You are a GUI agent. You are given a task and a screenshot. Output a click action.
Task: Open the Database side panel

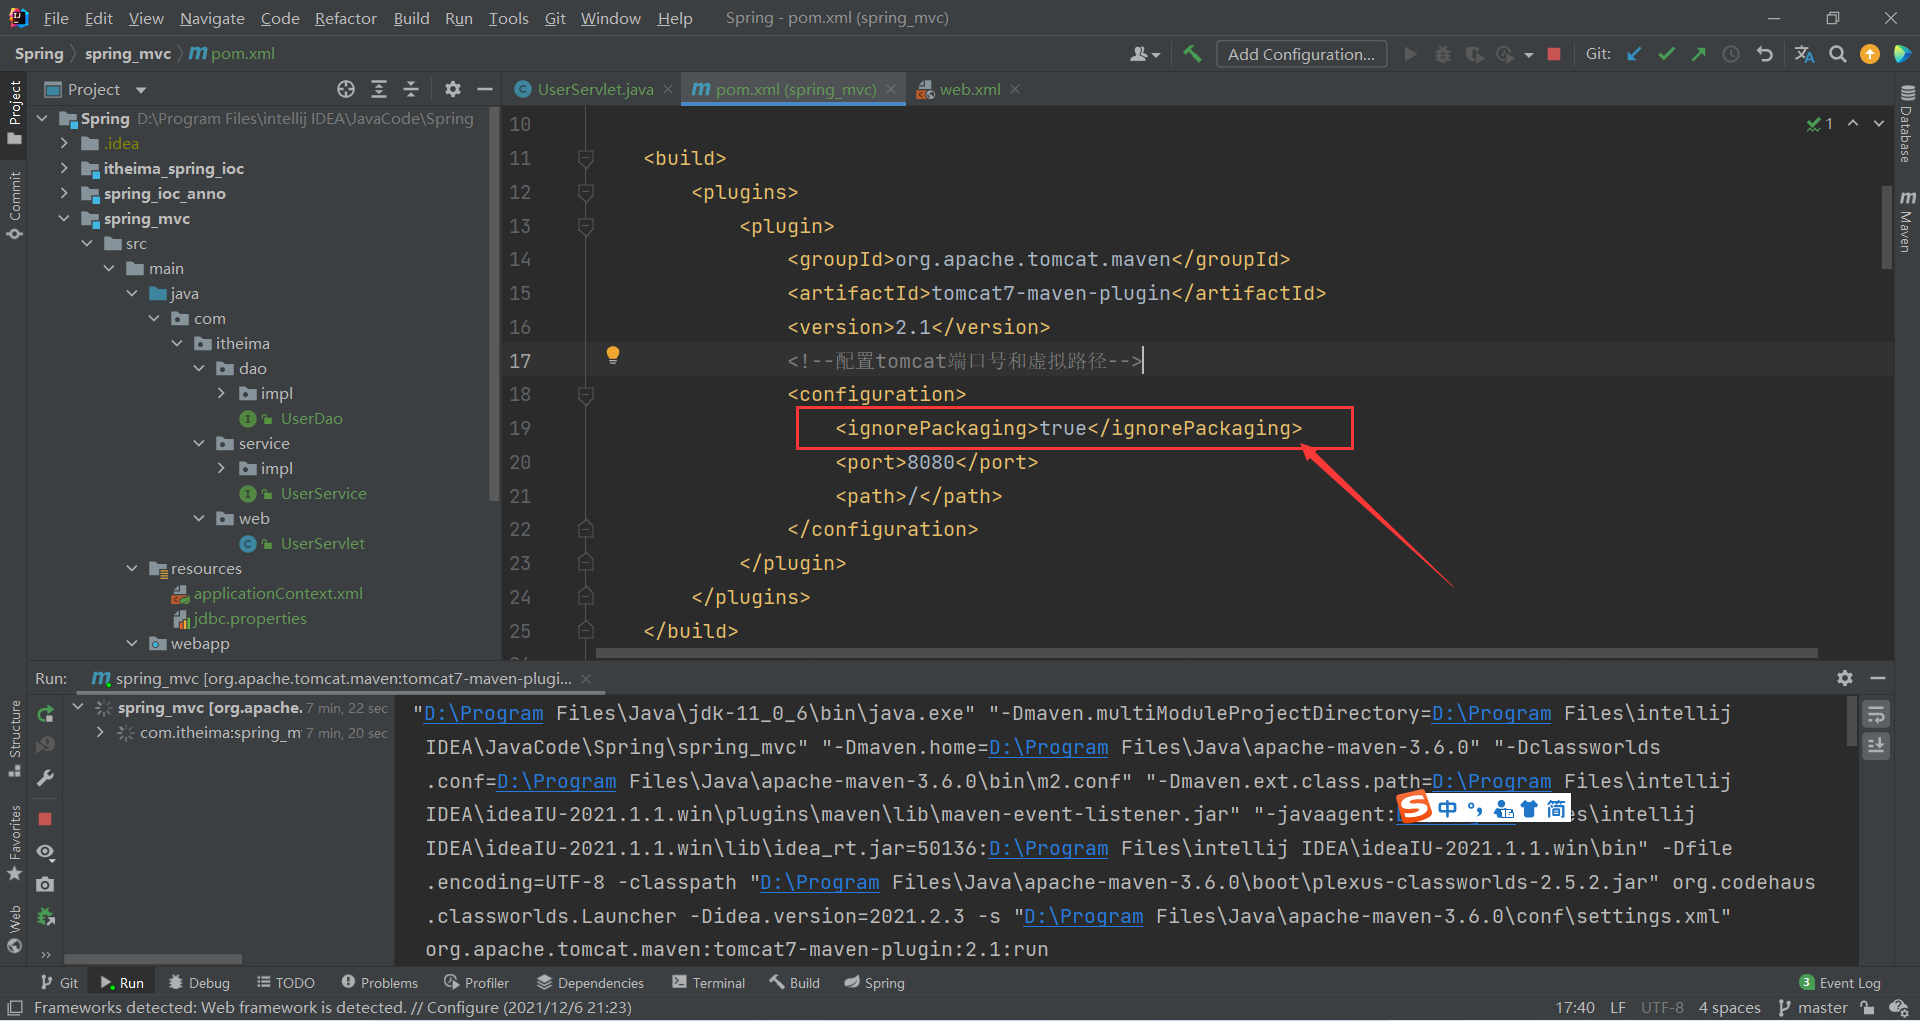click(x=1907, y=124)
